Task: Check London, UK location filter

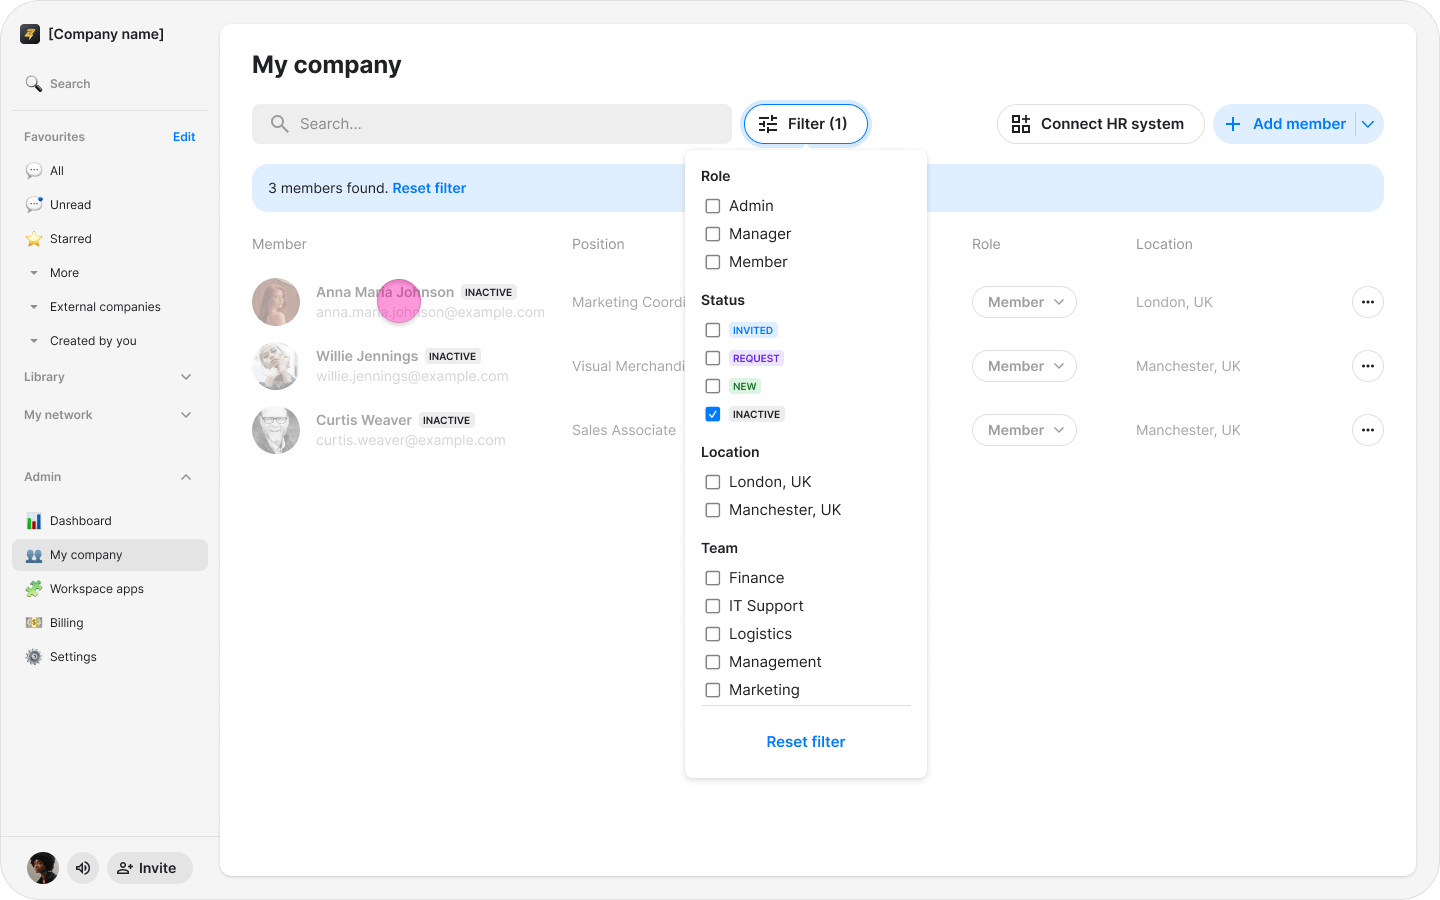Action: click(713, 482)
